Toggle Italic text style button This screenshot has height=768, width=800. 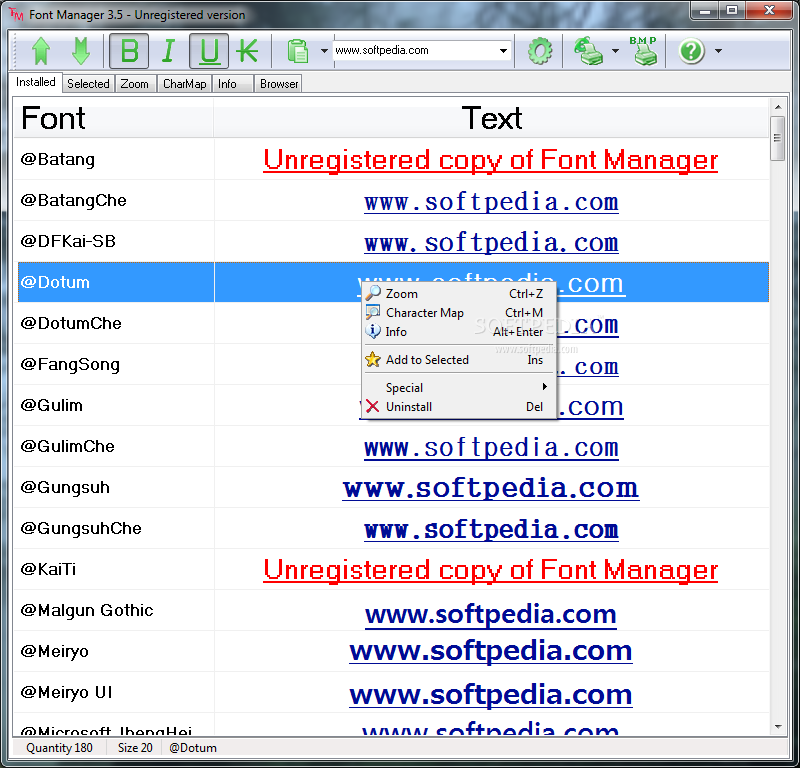point(169,51)
